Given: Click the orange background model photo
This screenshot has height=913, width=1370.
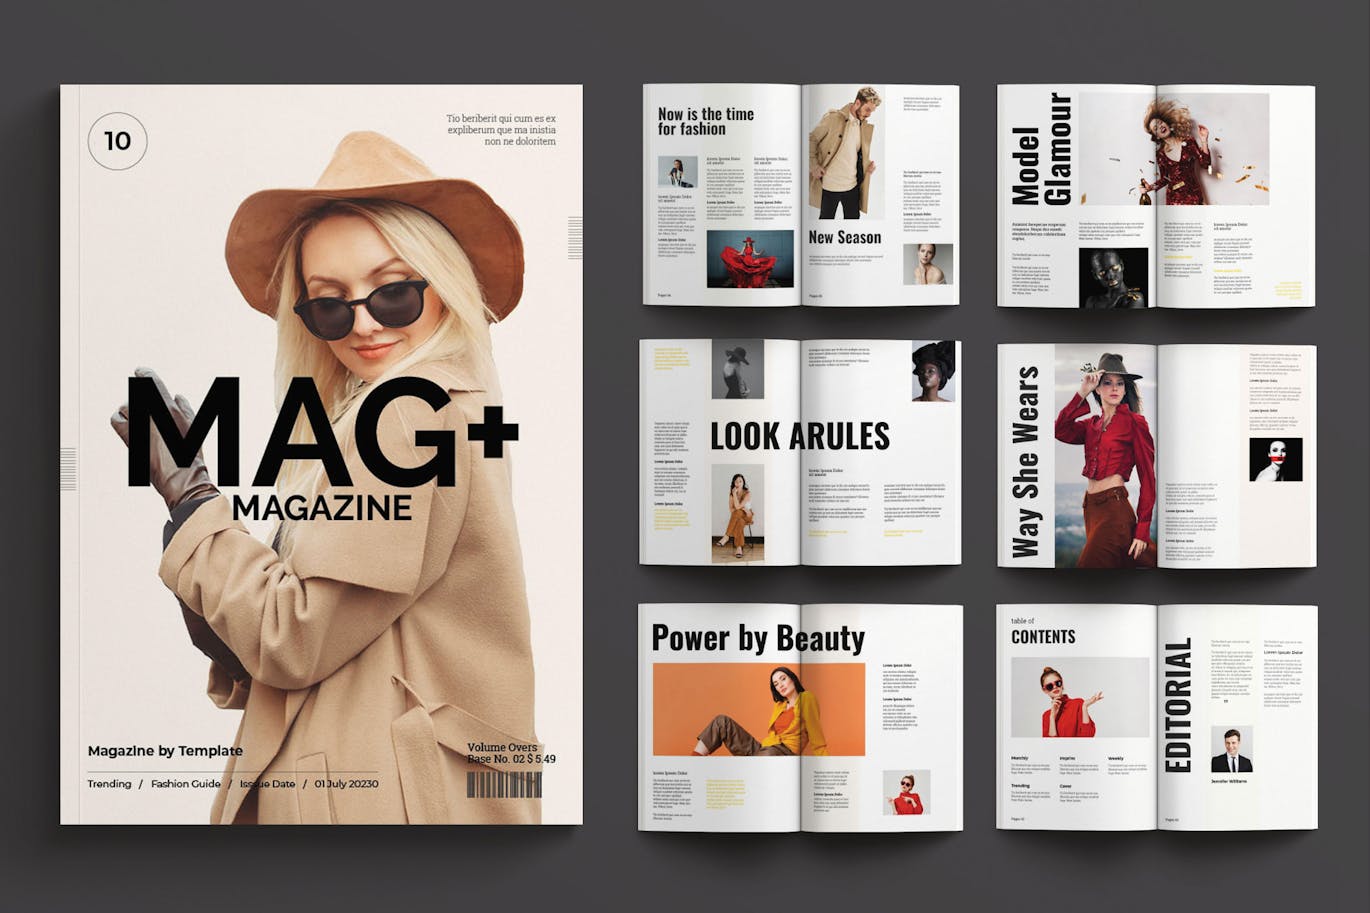Looking at the screenshot, I should (758, 709).
